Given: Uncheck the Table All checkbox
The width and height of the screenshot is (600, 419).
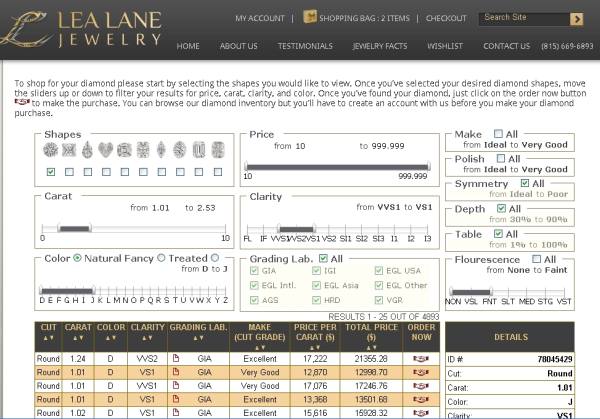Looking at the screenshot, I should click(x=498, y=233).
